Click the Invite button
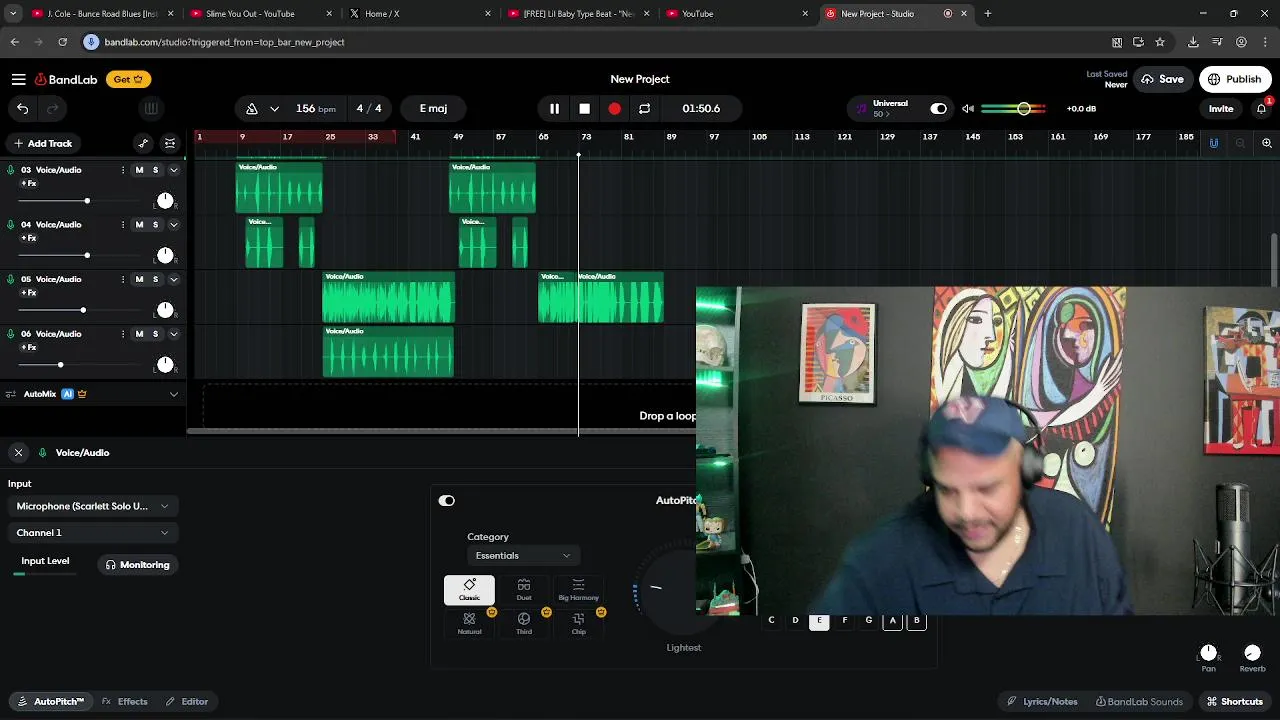Screen dimensions: 1280x720 [1221, 108]
